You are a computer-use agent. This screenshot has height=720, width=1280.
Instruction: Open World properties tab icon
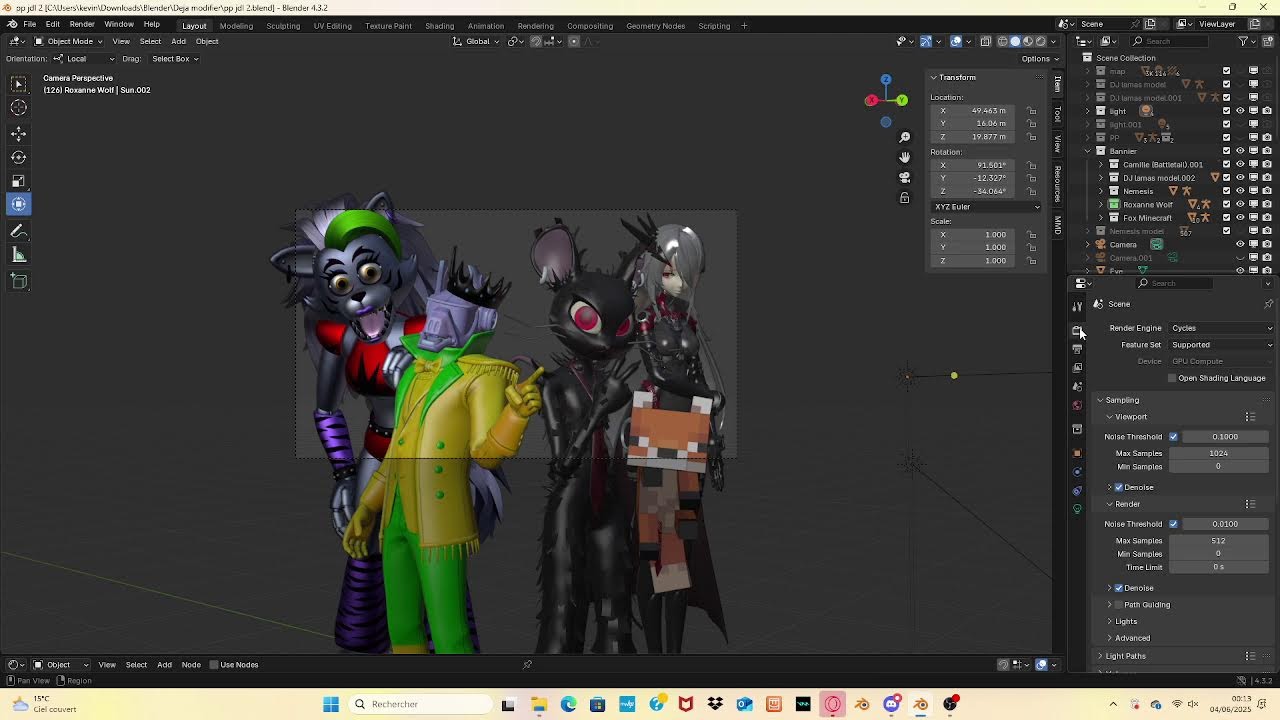pos(1077,405)
